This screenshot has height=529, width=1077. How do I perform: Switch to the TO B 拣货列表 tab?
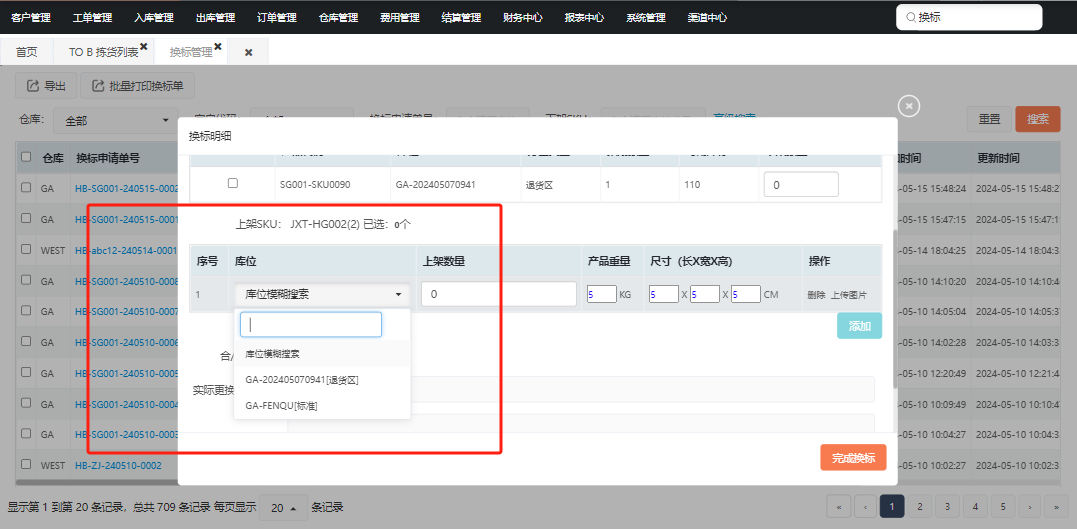click(104, 52)
